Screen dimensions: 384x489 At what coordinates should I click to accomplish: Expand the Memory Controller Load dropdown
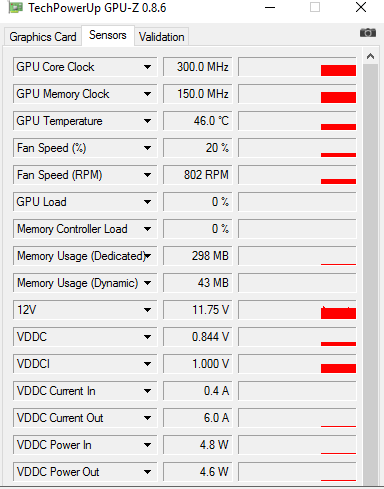point(147,229)
